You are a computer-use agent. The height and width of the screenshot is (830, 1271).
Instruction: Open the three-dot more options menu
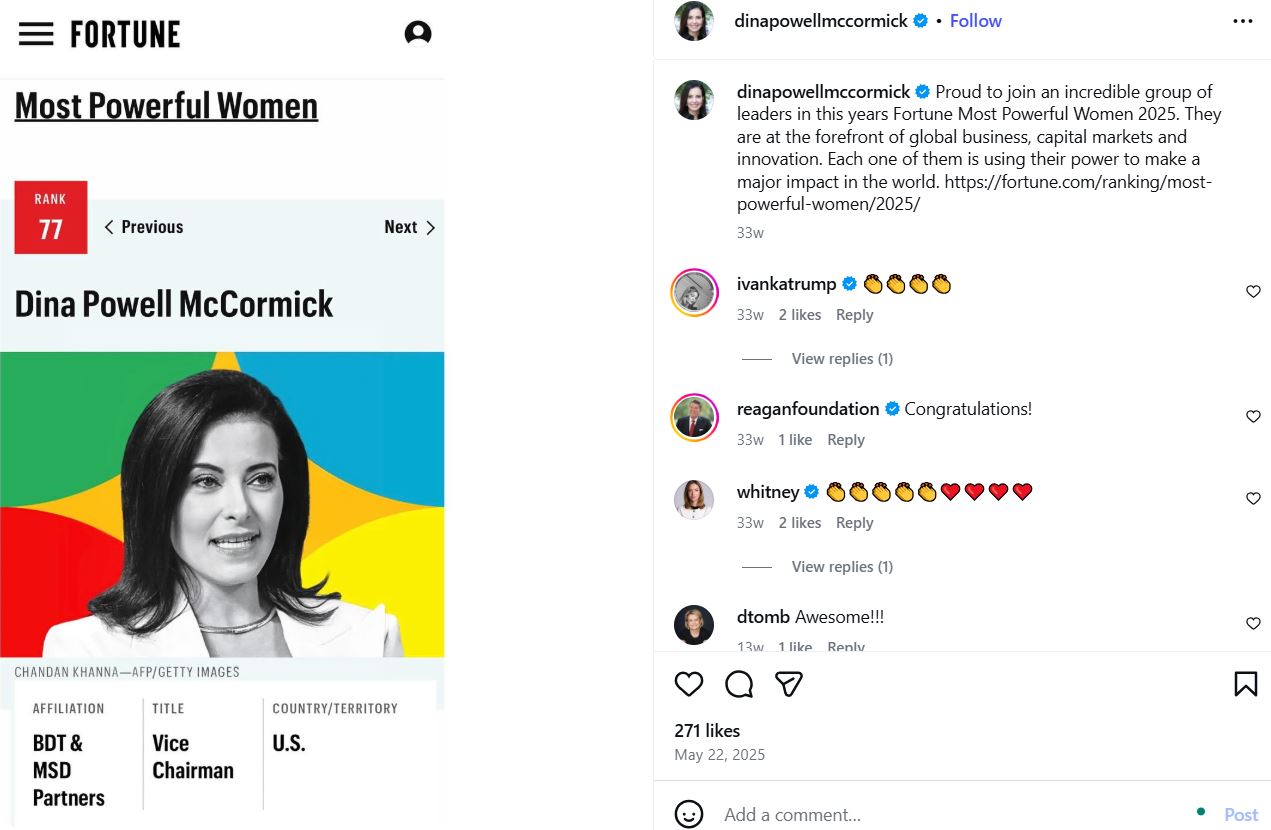point(1243,21)
